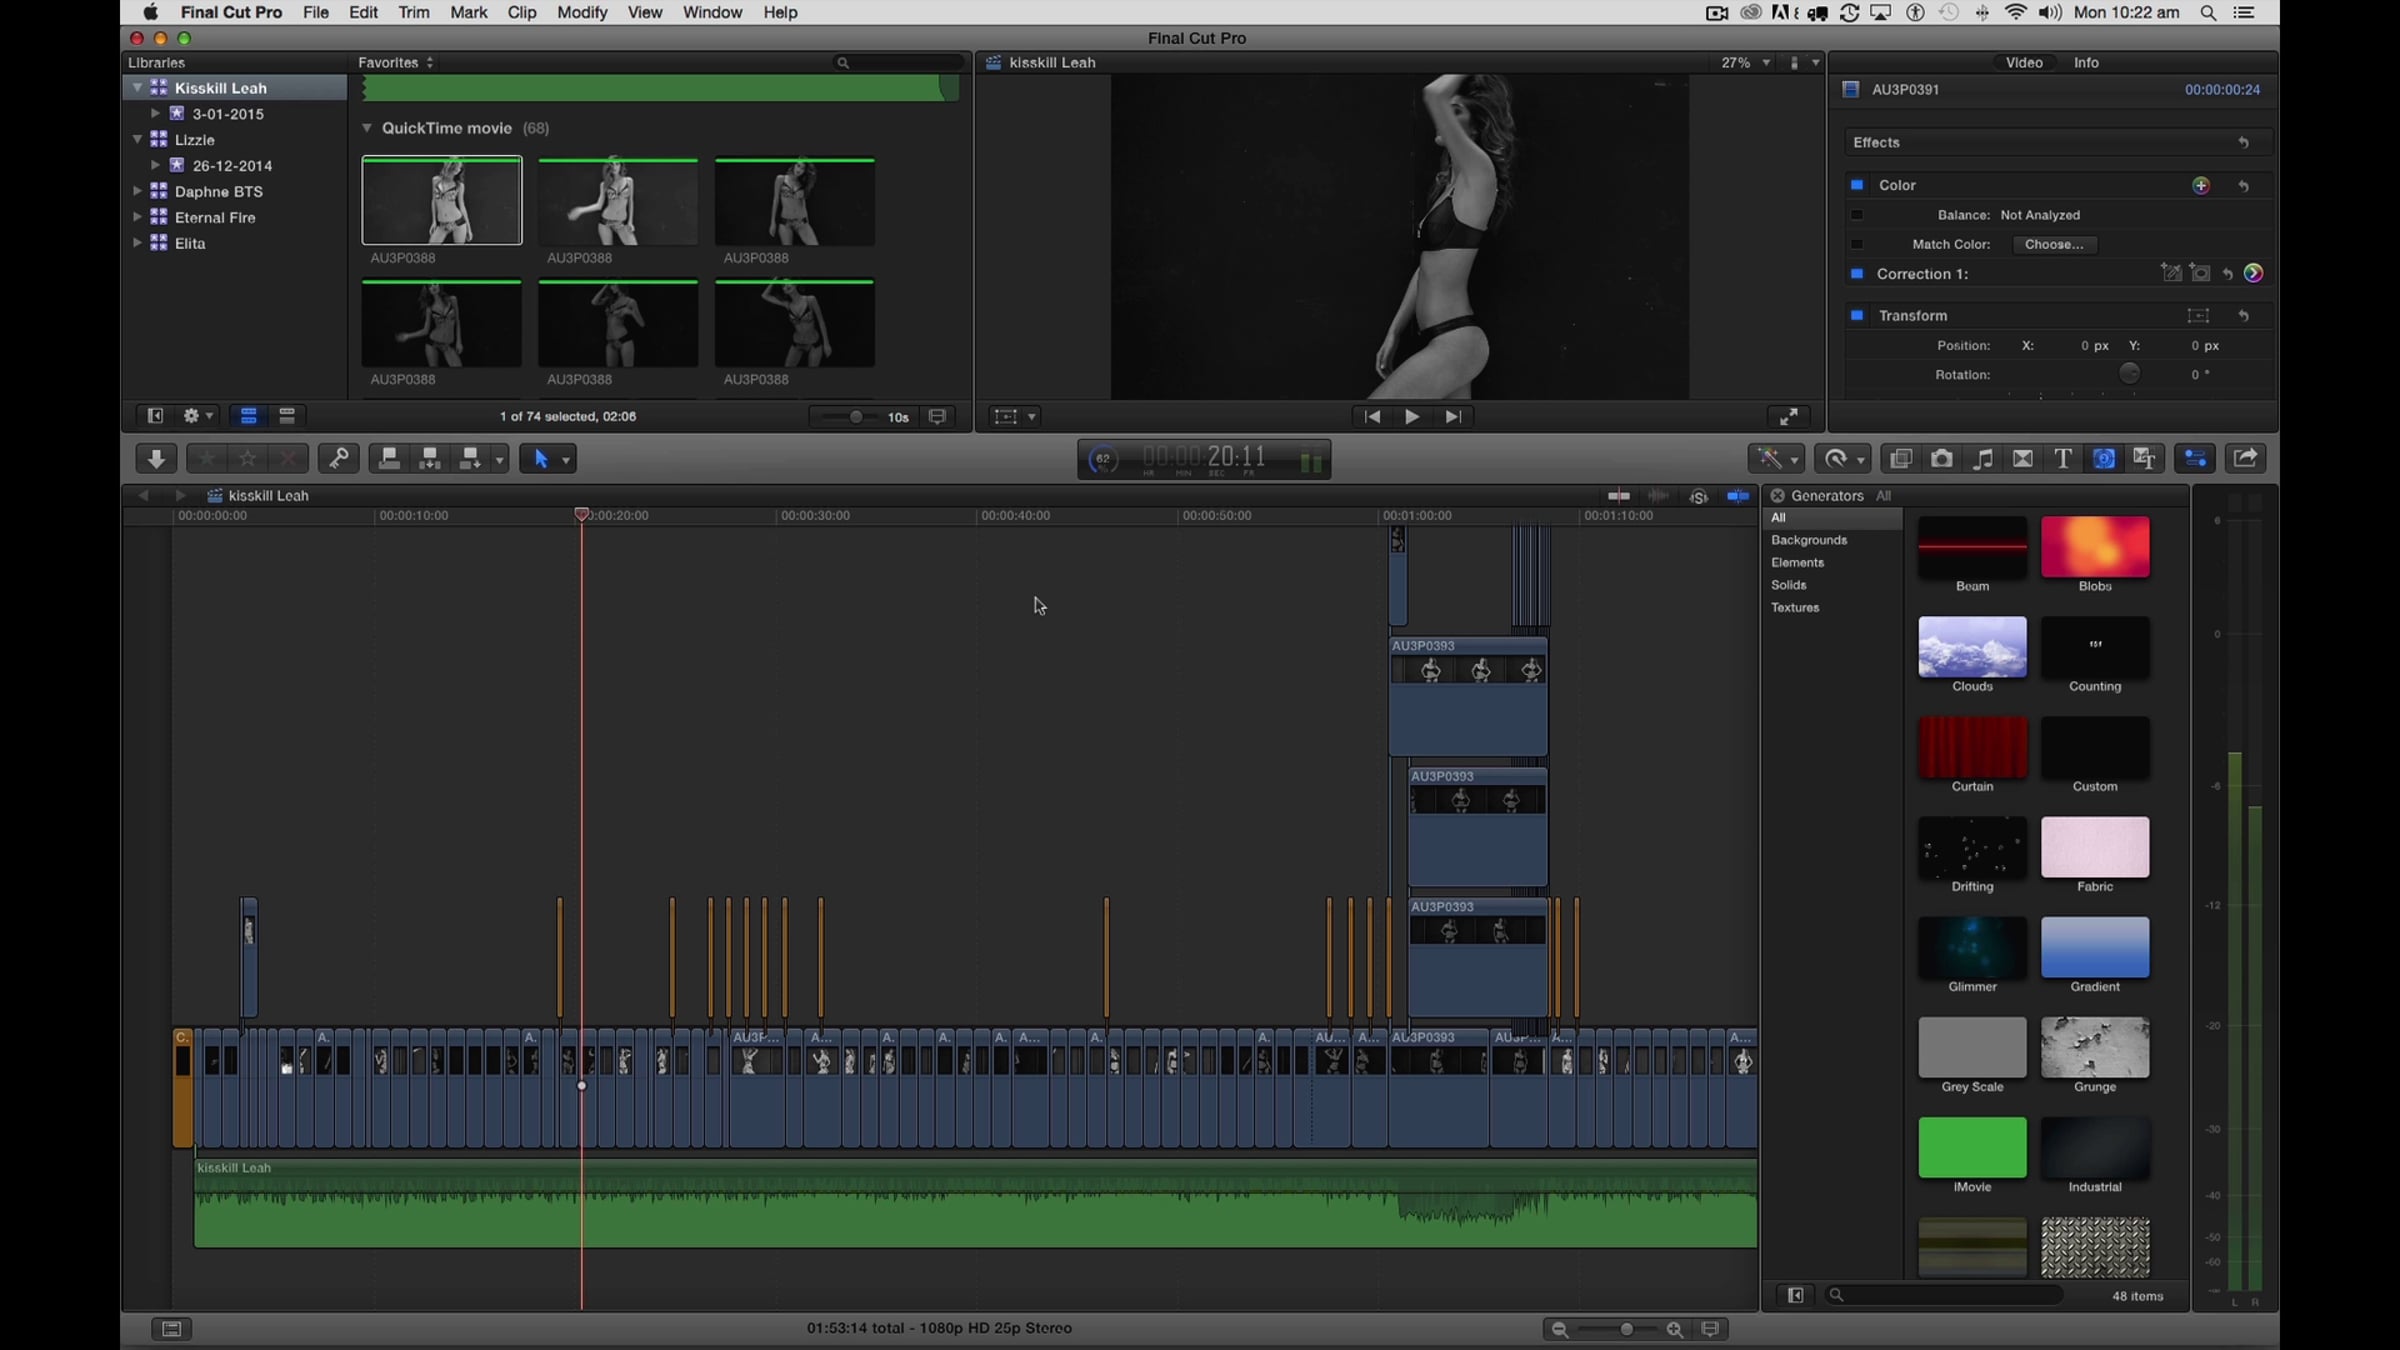Enable the Balance color checkbox
Viewport: 2400px width, 1350px height.
(x=1857, y=215)
